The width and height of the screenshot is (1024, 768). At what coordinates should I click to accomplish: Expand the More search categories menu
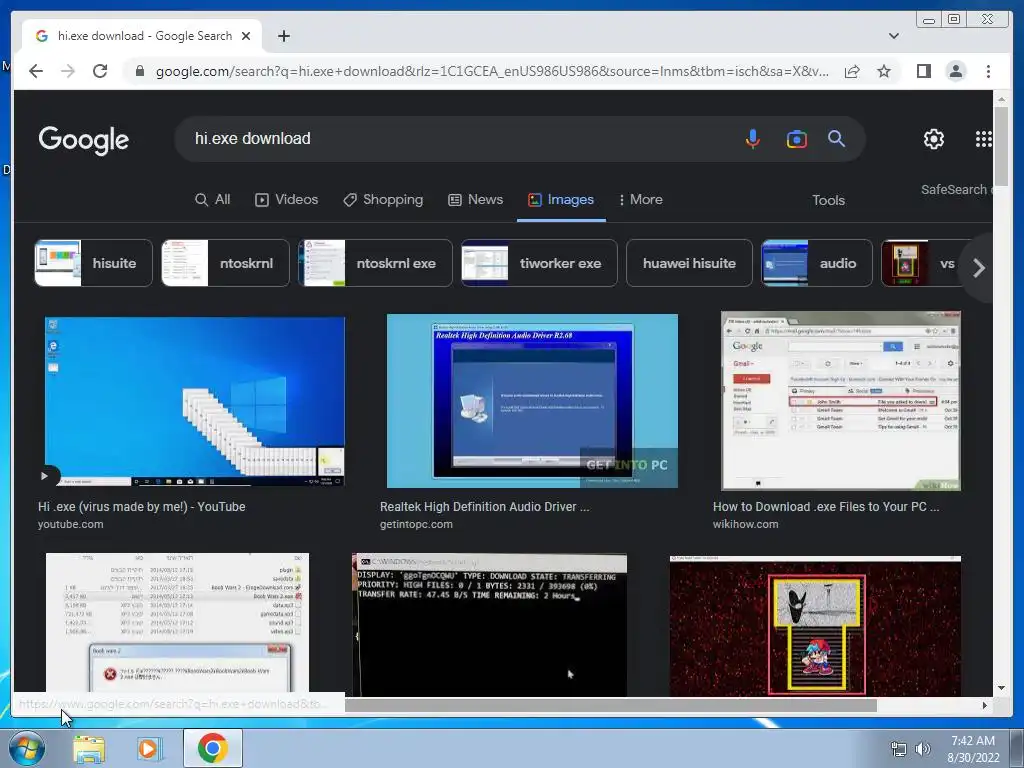(x=641, y=200)
